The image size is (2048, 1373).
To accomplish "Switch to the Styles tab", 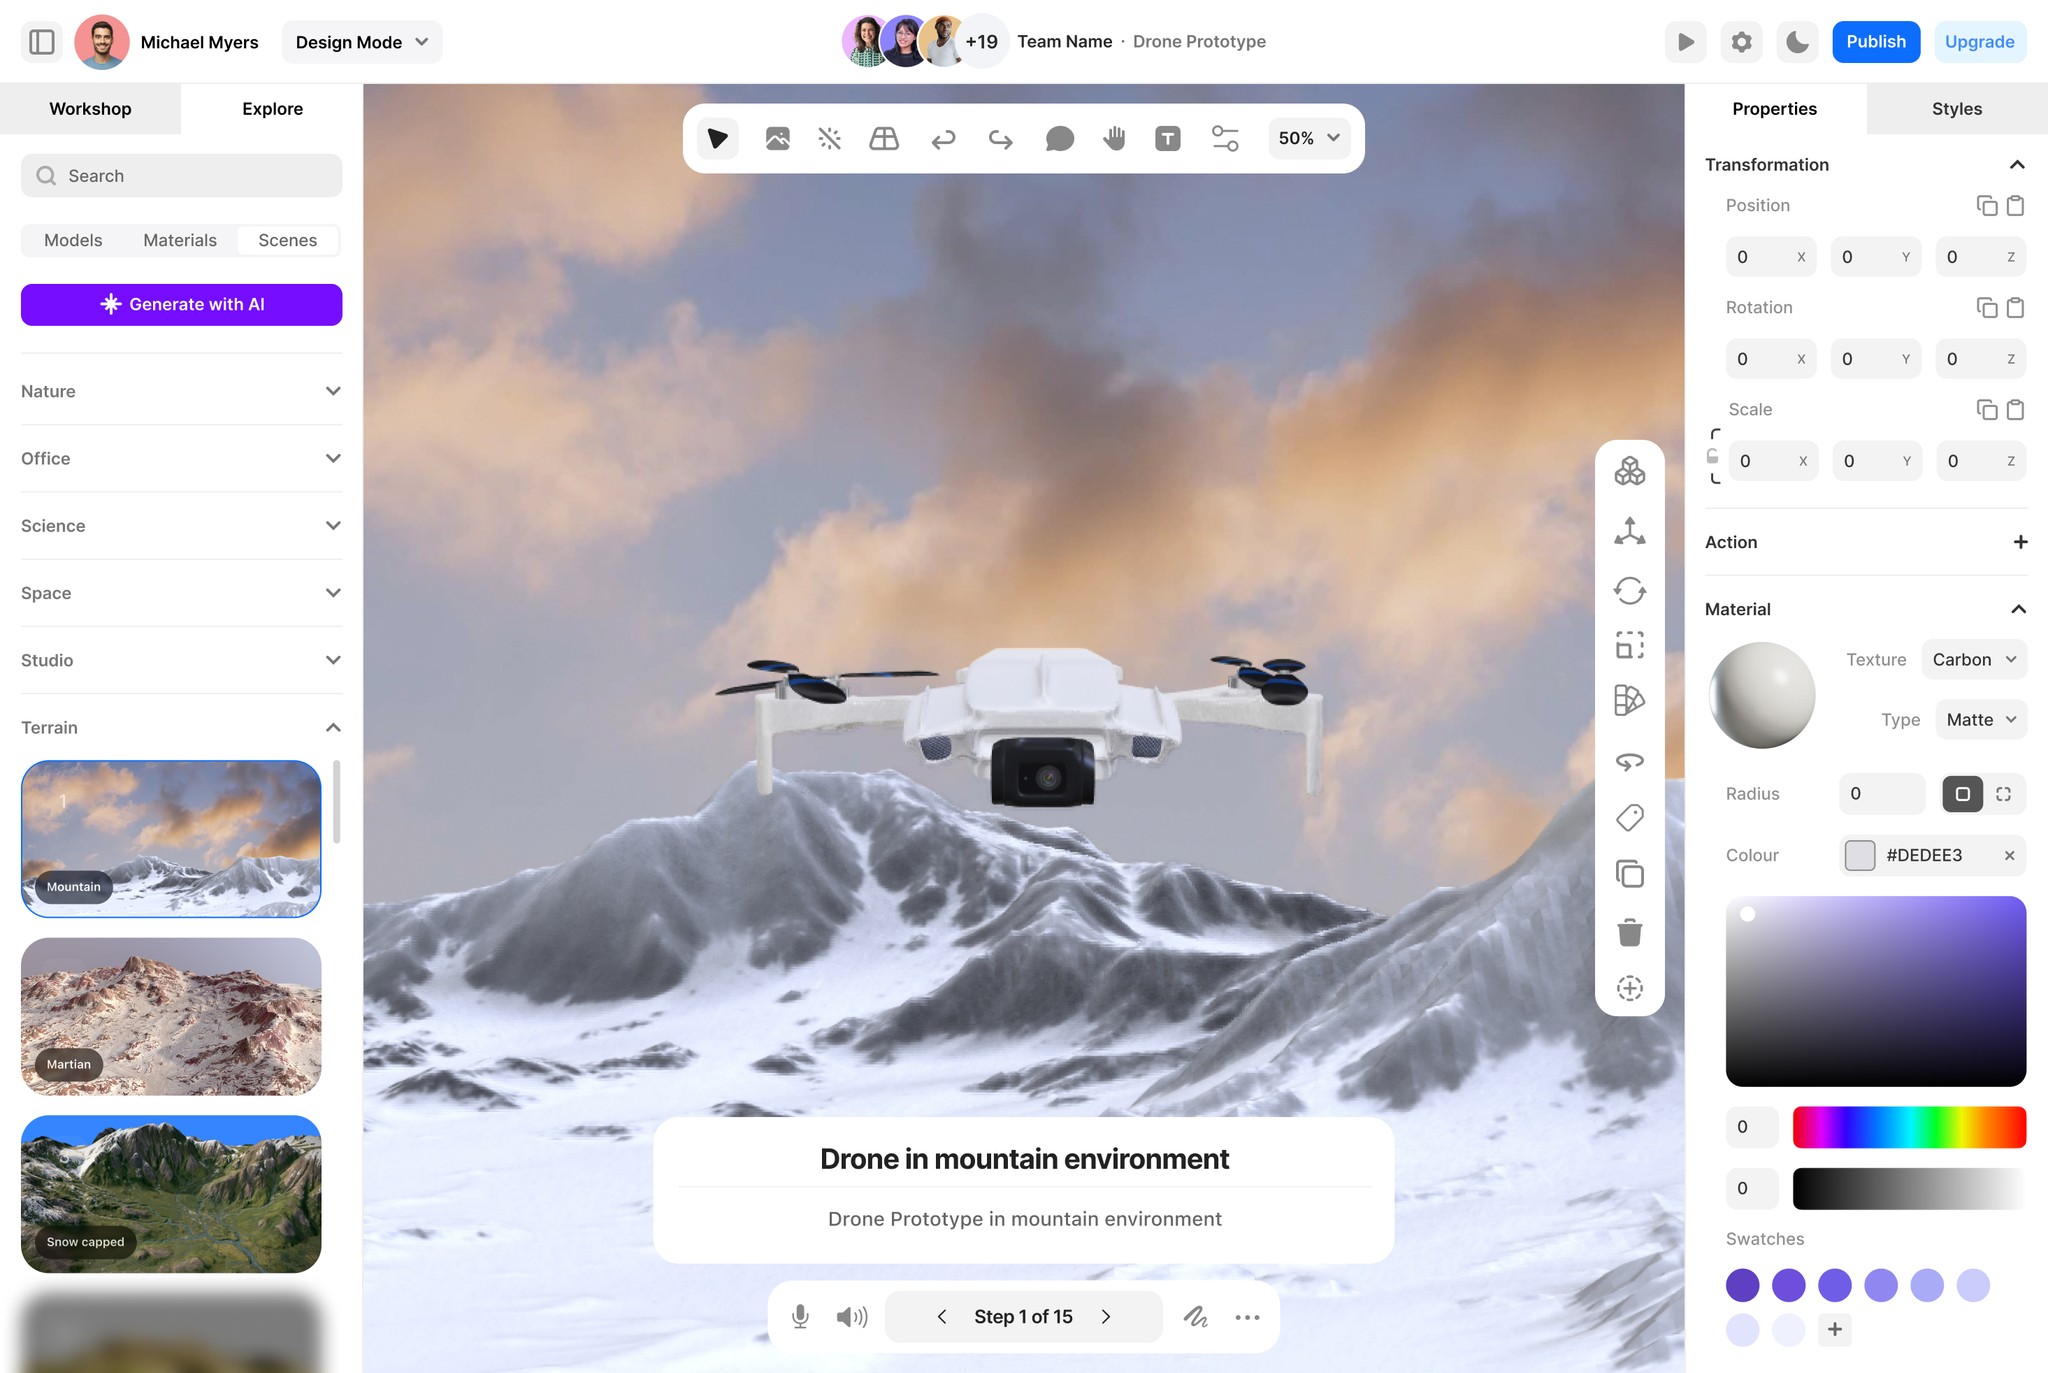I will [x=1956, y=109].
